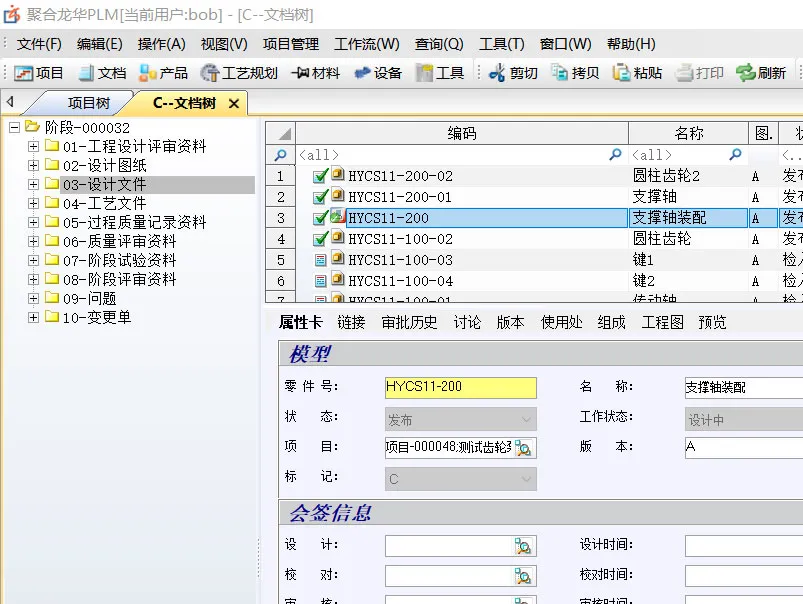Toggle green checkmark on HYCS11-100-02 row
Viewport: 803px width, 604px height.
click(320, 239)
